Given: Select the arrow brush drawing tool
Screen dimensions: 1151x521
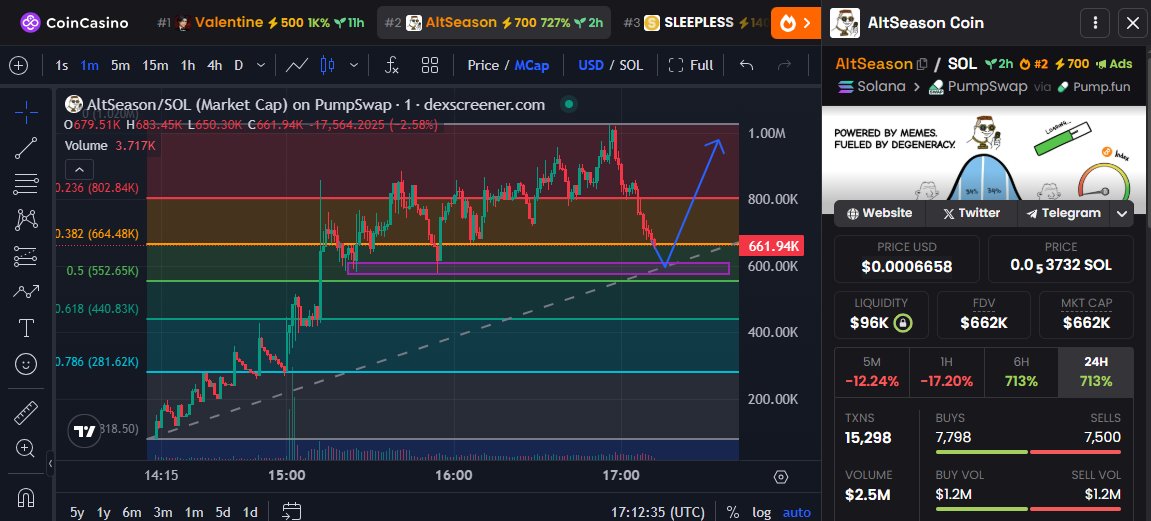Looking at the screenshot, I should click(26, 291).
